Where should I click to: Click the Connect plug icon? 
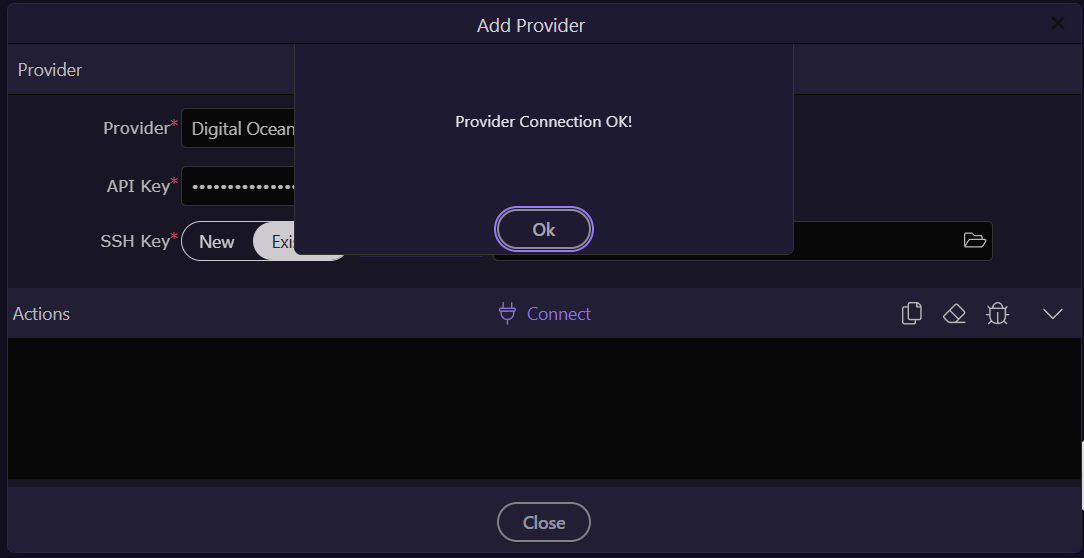pyautogui.click(x=508, y=313)
